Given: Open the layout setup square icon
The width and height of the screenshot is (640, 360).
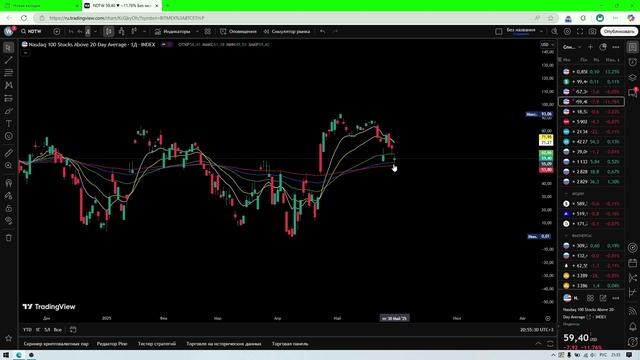Looking at the screenshot, I should point(499,31).
